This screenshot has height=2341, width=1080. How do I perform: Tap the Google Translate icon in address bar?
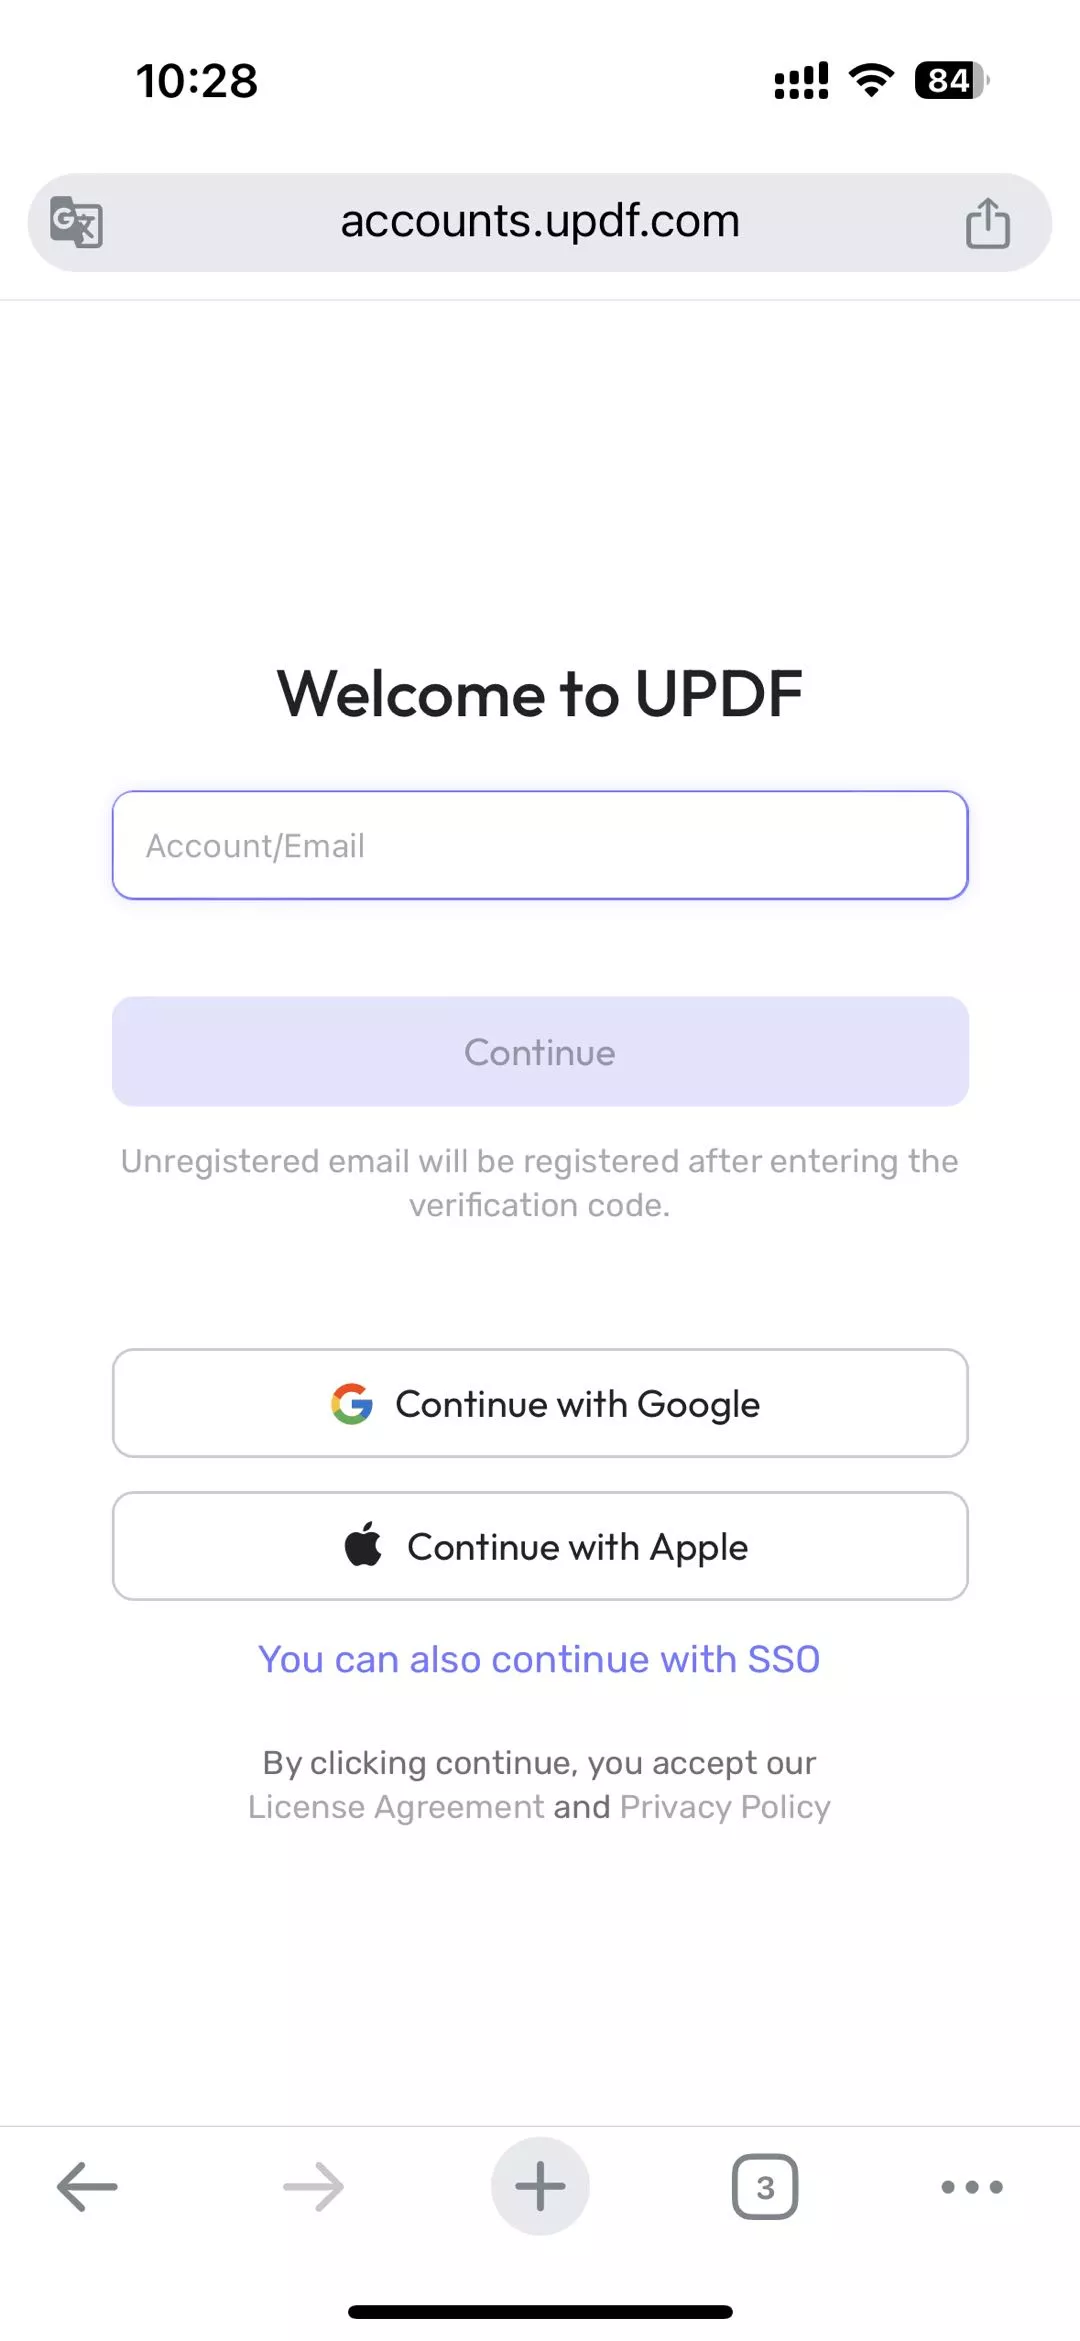click(77, 222)
